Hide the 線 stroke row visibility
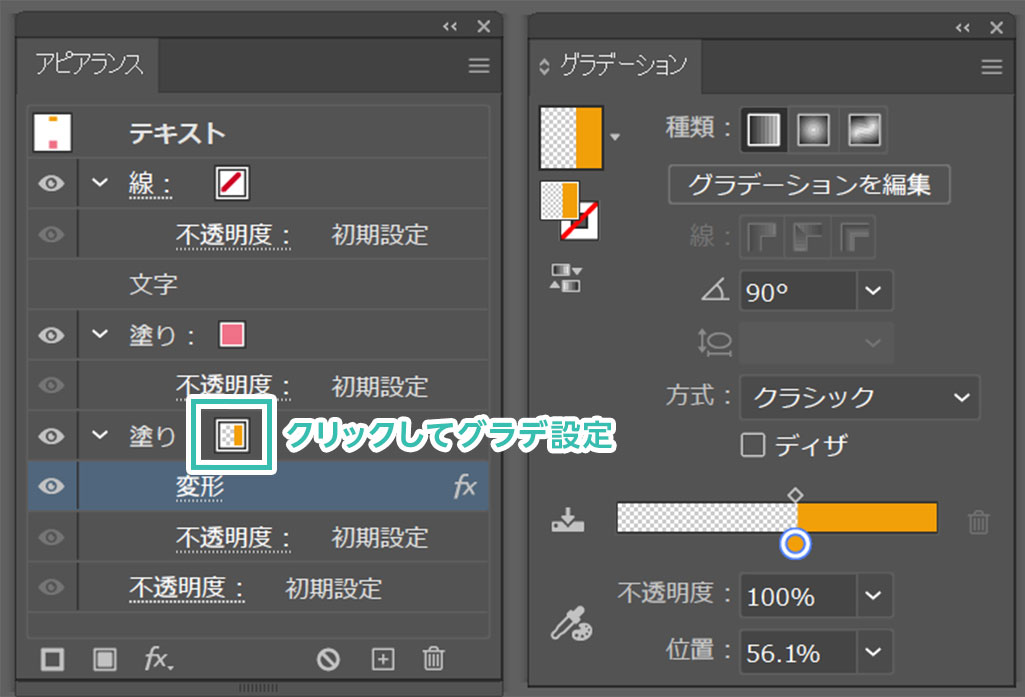 52,184
